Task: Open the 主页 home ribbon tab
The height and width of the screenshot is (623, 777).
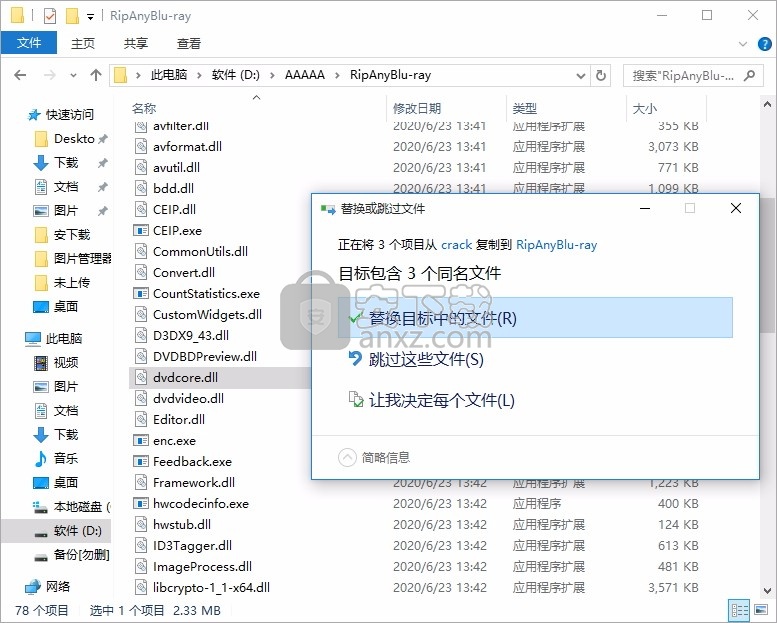Action: point(83,44)
